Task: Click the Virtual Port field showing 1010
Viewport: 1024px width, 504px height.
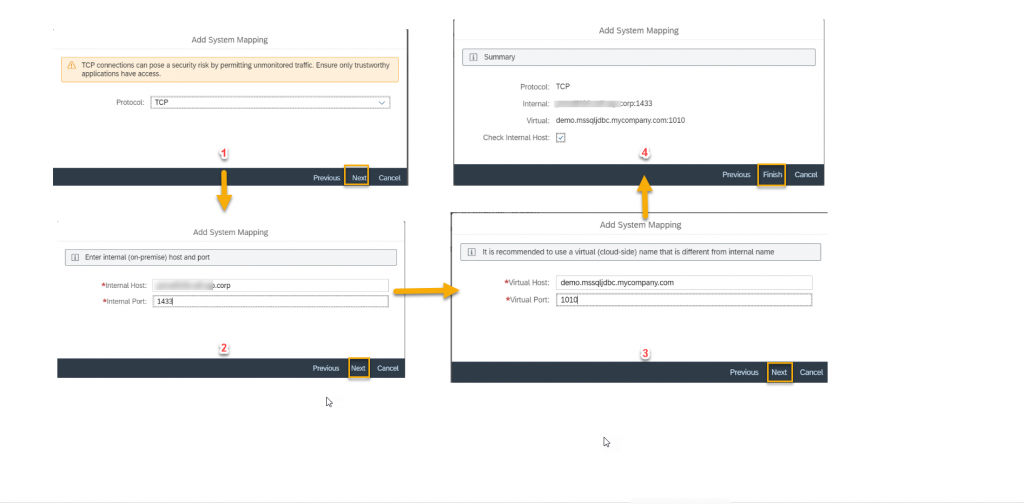Action: point(684,300)
